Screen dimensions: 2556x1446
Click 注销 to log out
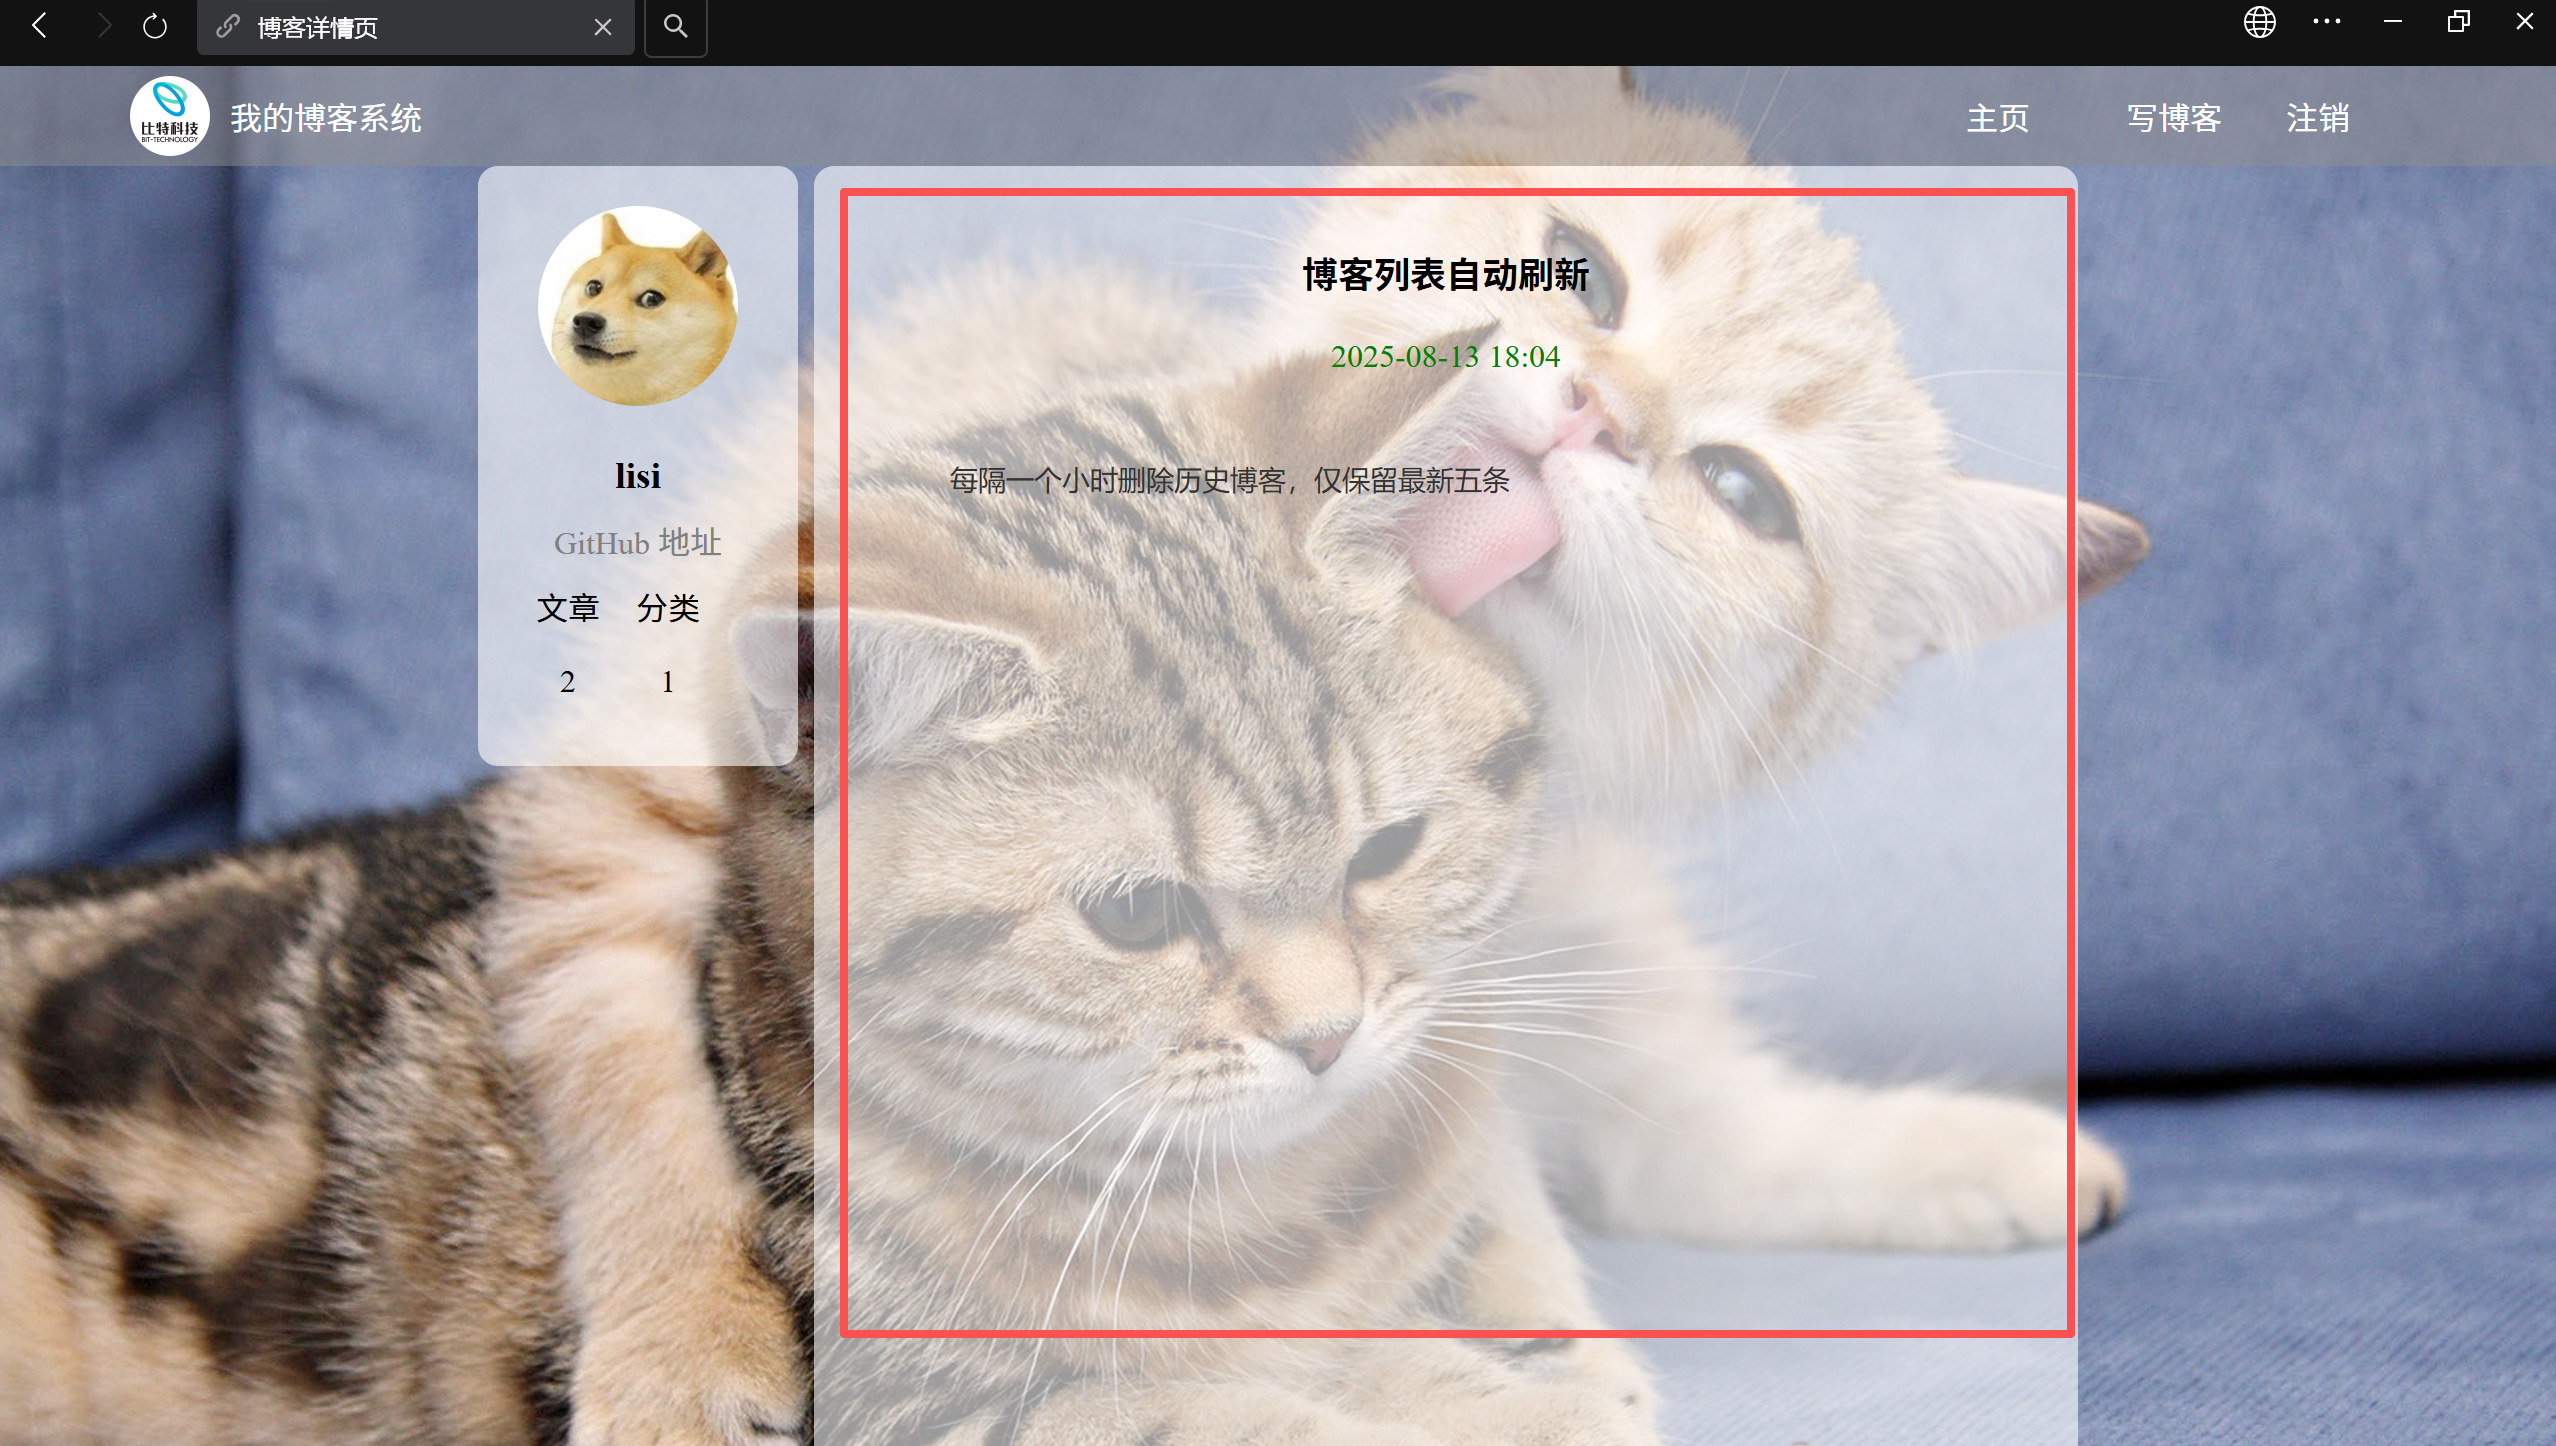2317,118
